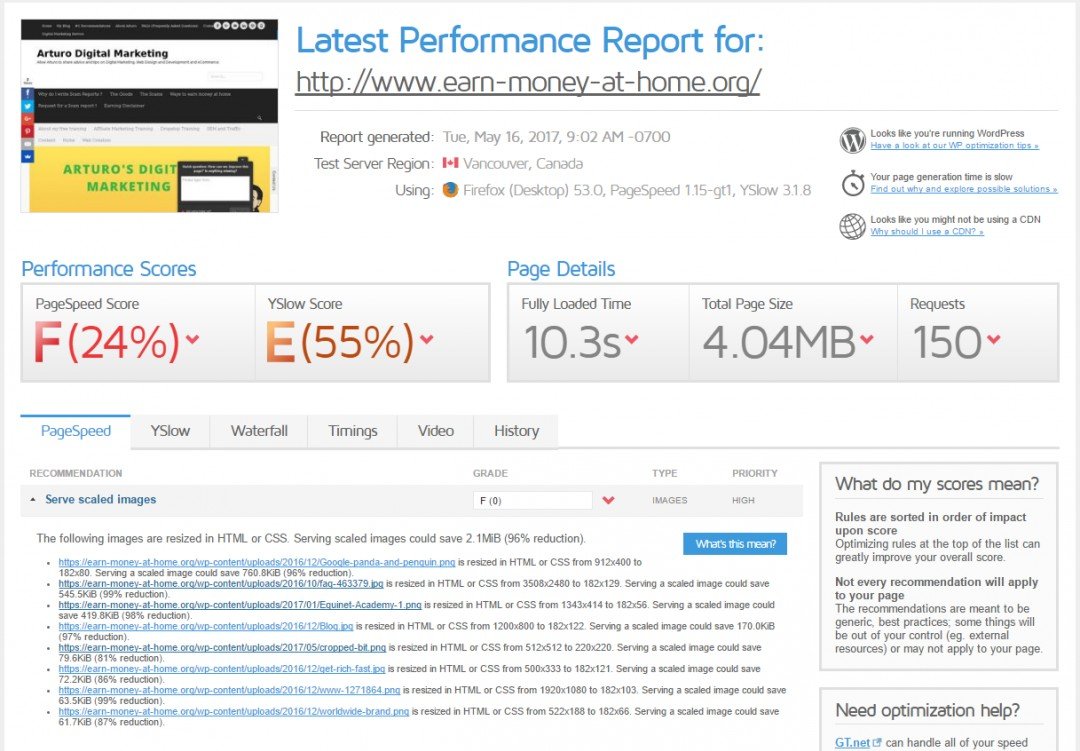Viewport: 1080px width, 751px height.
Task: Click the Firefox browser icon
Action: pos(450,189)
